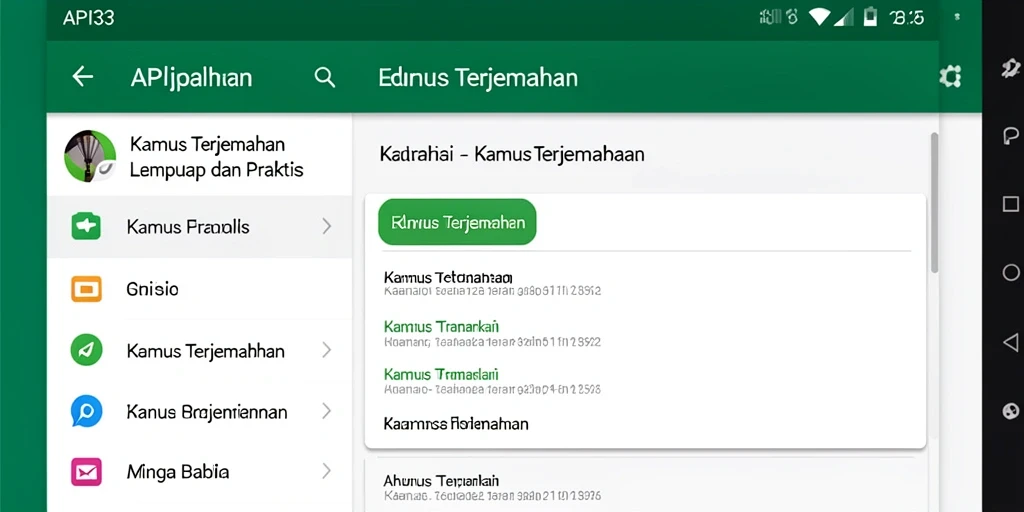The height and width of the screenshot is (512, 1024).
Task: Tap the orange Gnisio icon
Action: 86,289
